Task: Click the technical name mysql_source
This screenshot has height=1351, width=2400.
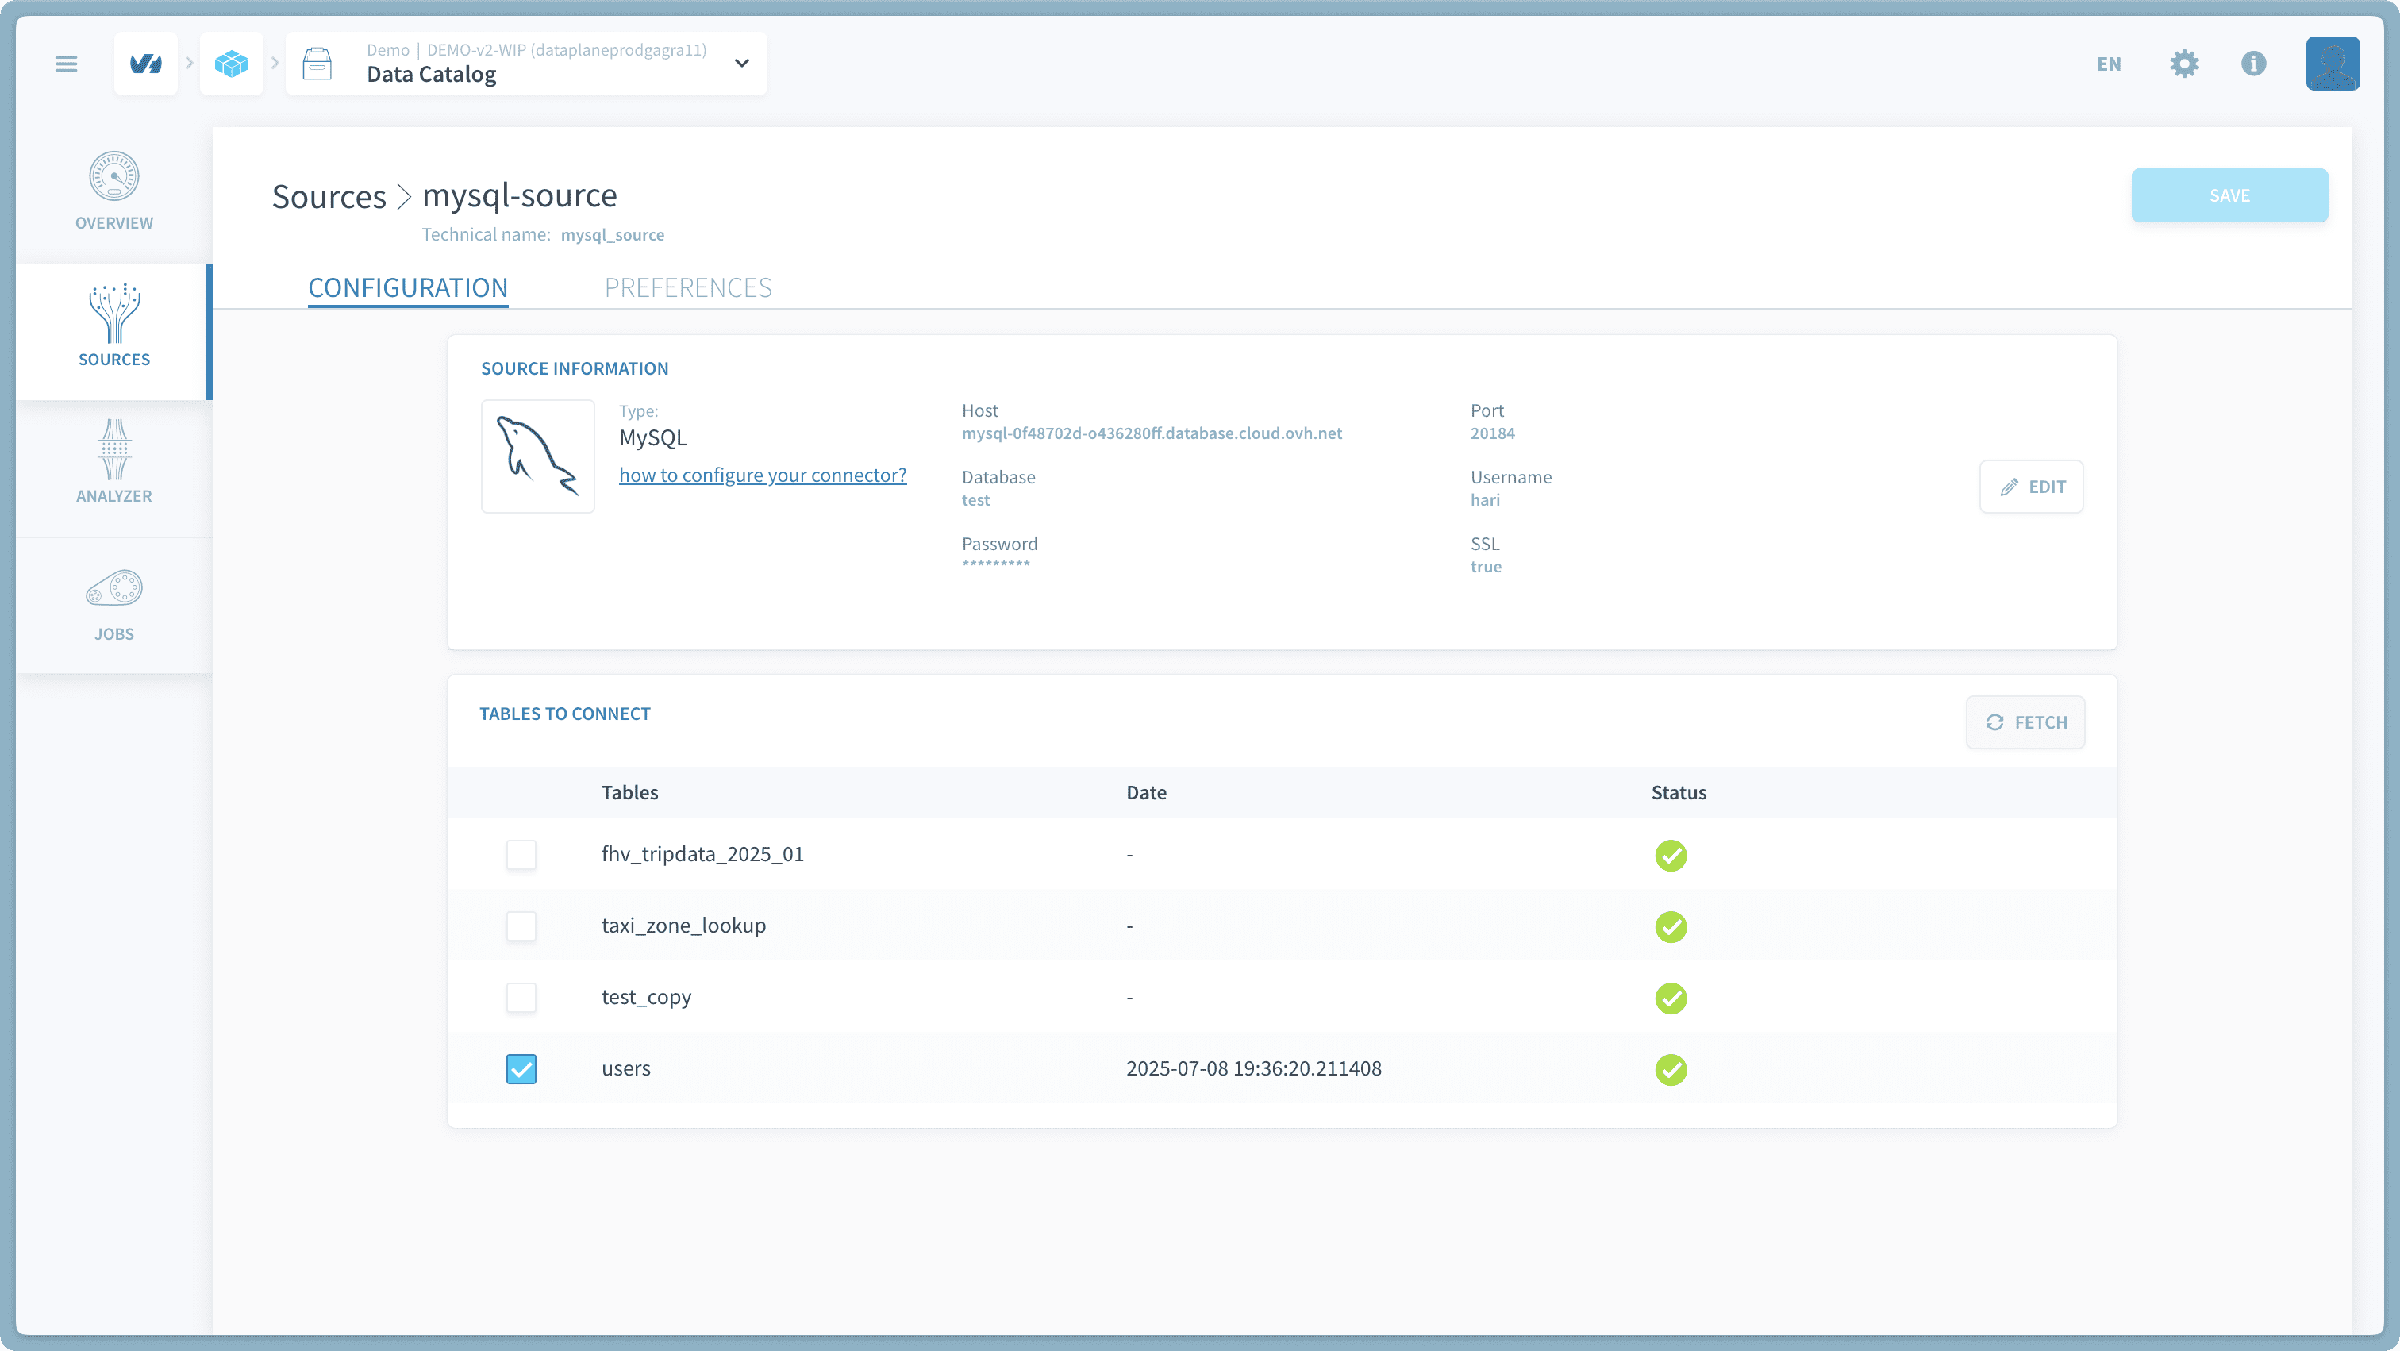Action: tap(612, 235)
